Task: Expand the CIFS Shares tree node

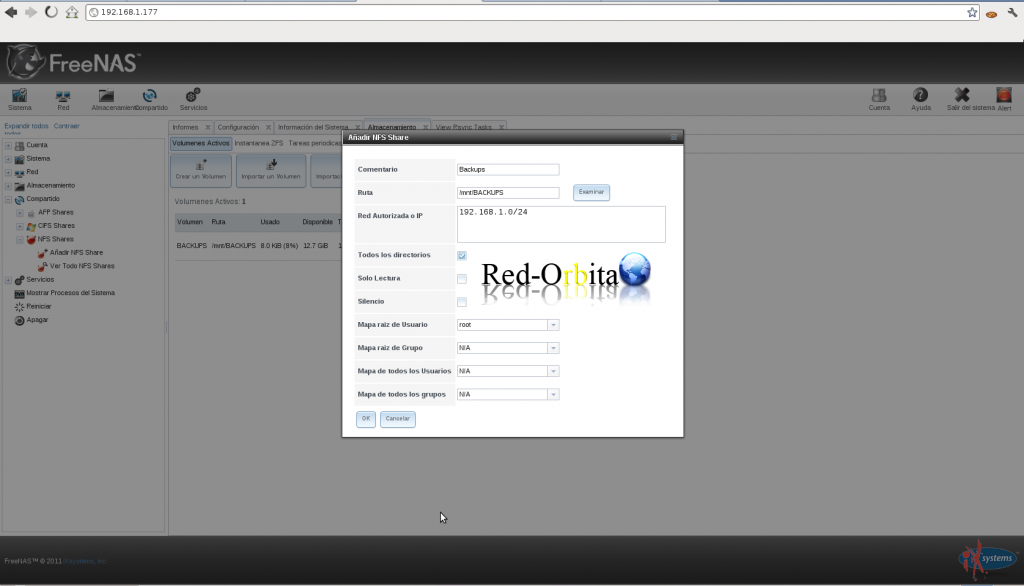Action: (x=20, y=226)
